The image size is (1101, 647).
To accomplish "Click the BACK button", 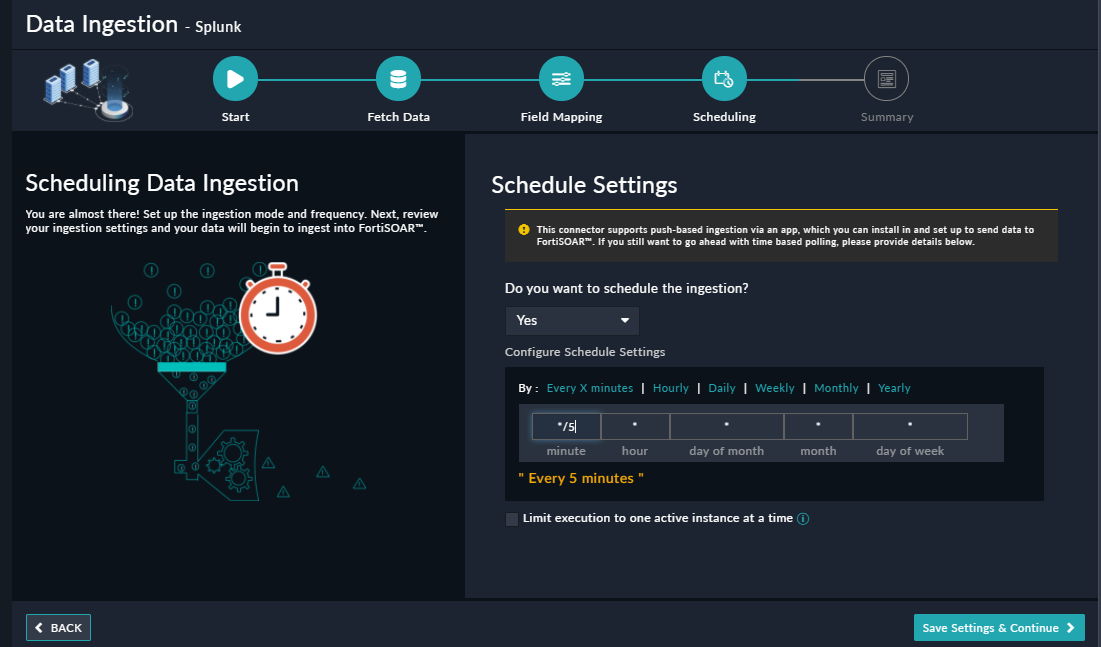I will 58,627.
